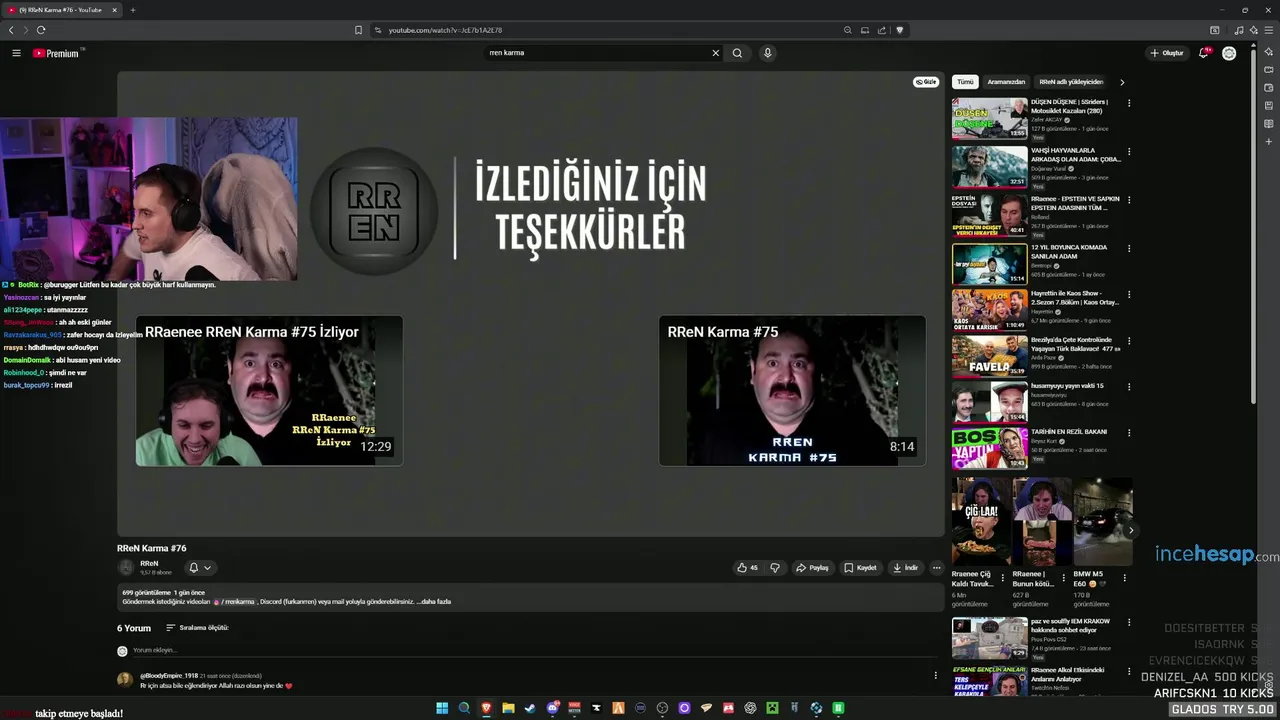Open FAVELA Brazil video thumbnail
1280x720 pixels.
tap(989, 356)
